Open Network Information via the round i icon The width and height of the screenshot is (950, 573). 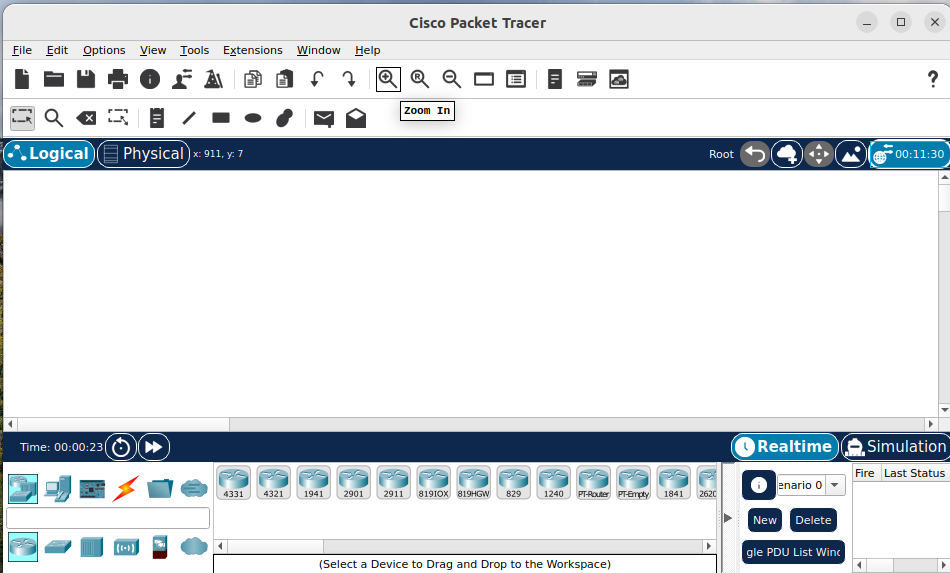(150, 79)
